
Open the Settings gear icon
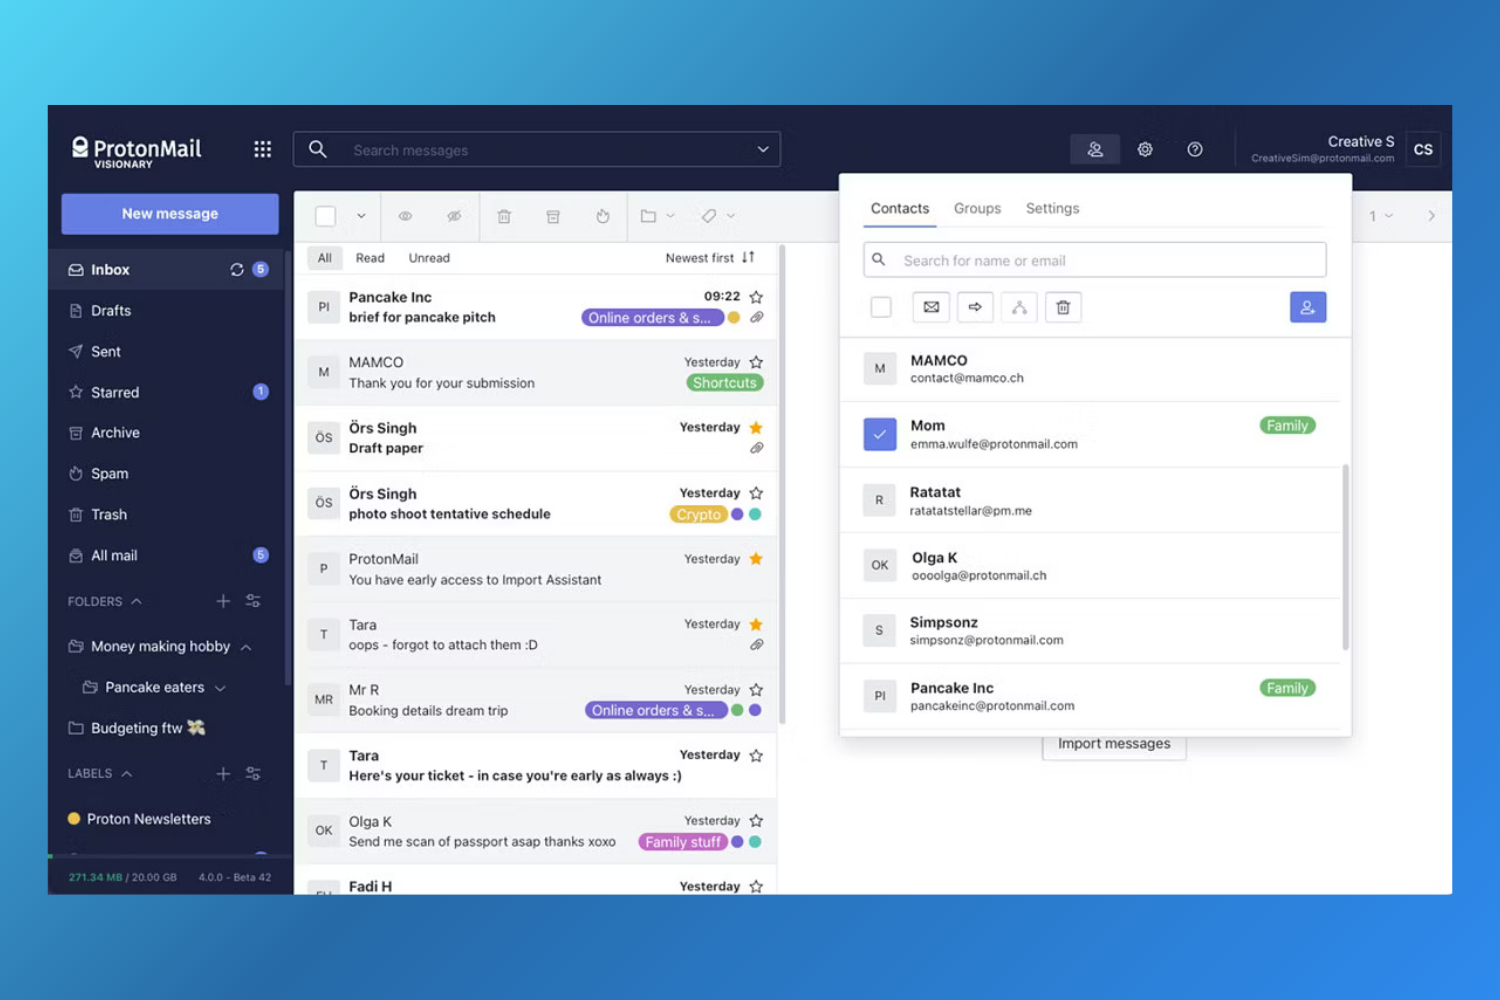[1145, 148]
